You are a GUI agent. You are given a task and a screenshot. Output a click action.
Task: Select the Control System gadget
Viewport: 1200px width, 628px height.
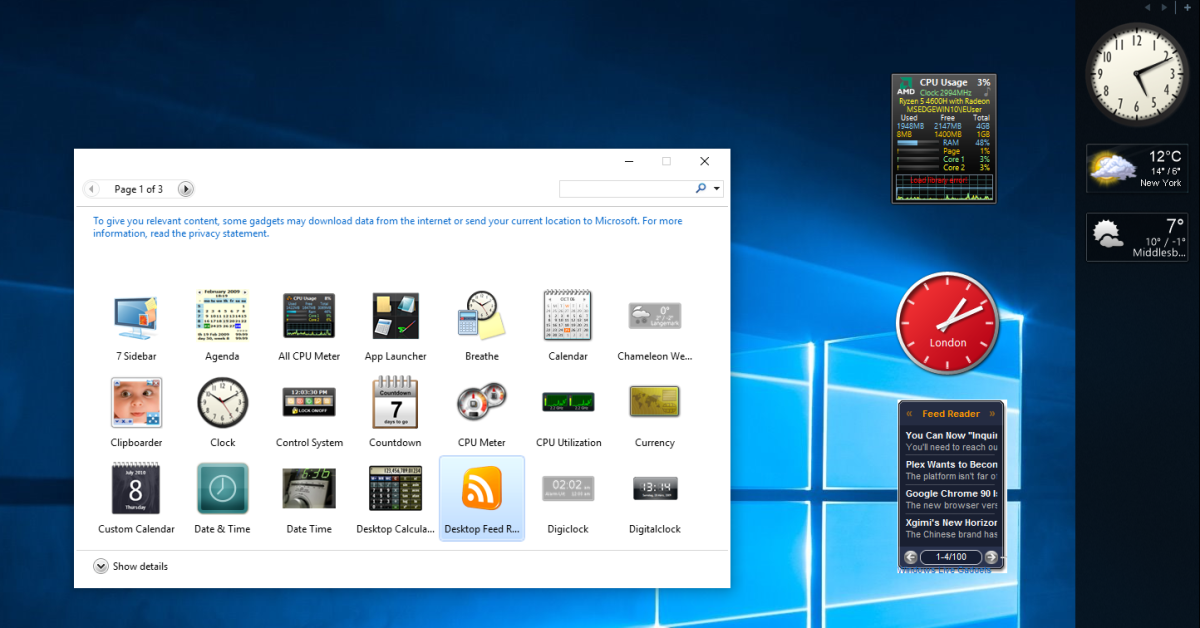point(308,401)
